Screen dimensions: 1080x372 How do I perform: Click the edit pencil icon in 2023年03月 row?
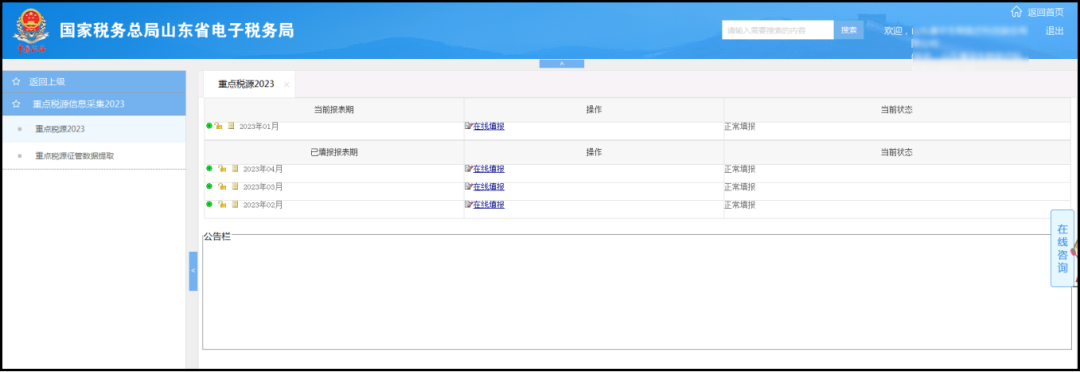point(469,187)
